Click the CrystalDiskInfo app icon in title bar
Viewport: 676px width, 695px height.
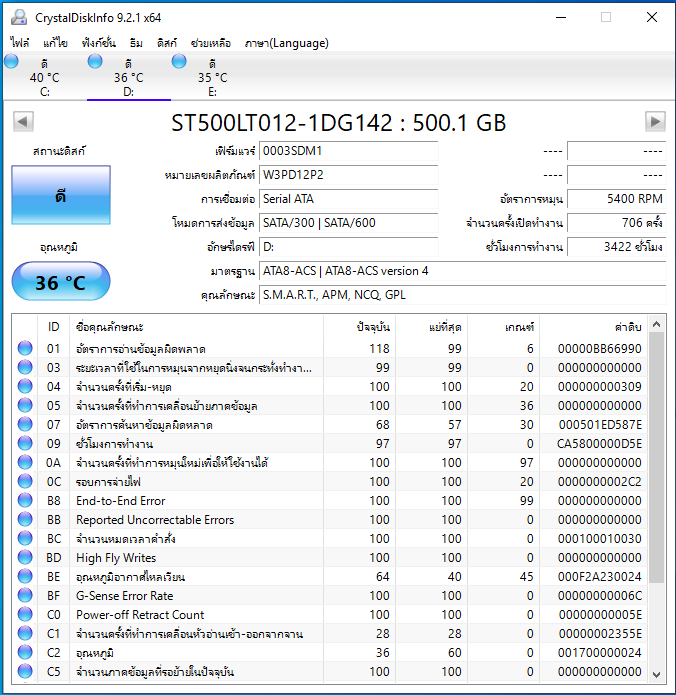(18, 17)
